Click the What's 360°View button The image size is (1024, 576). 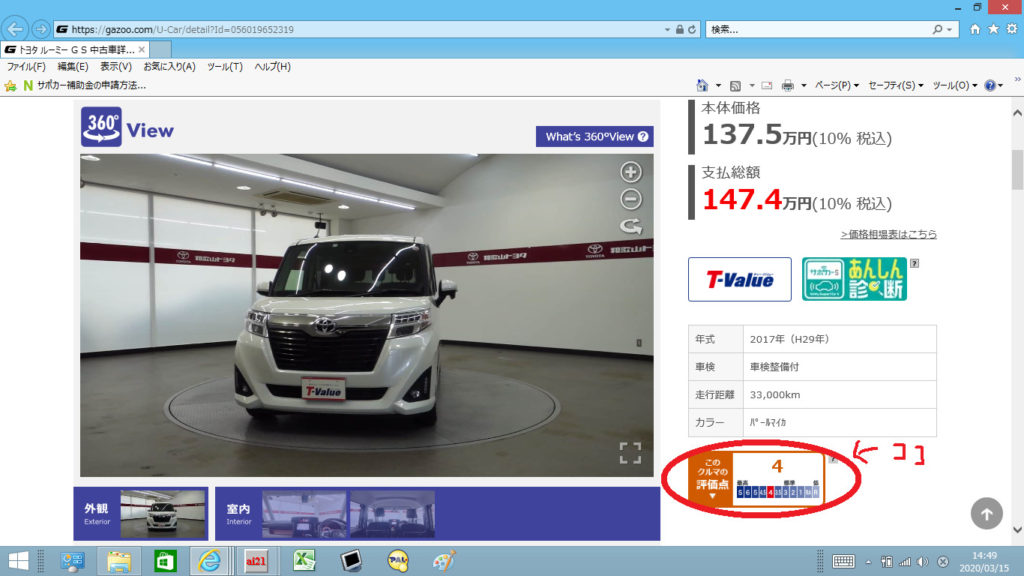click(x=594, y=136)
